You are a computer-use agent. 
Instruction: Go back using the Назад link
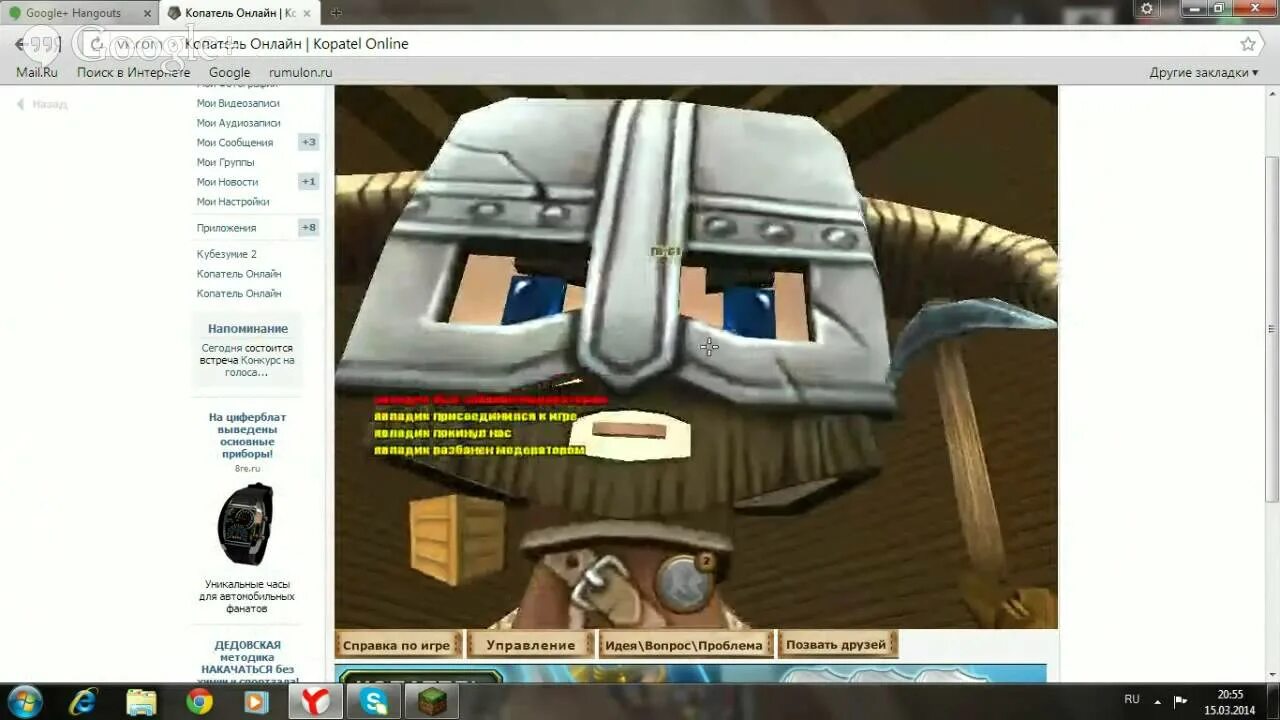[x=42, y=104]
